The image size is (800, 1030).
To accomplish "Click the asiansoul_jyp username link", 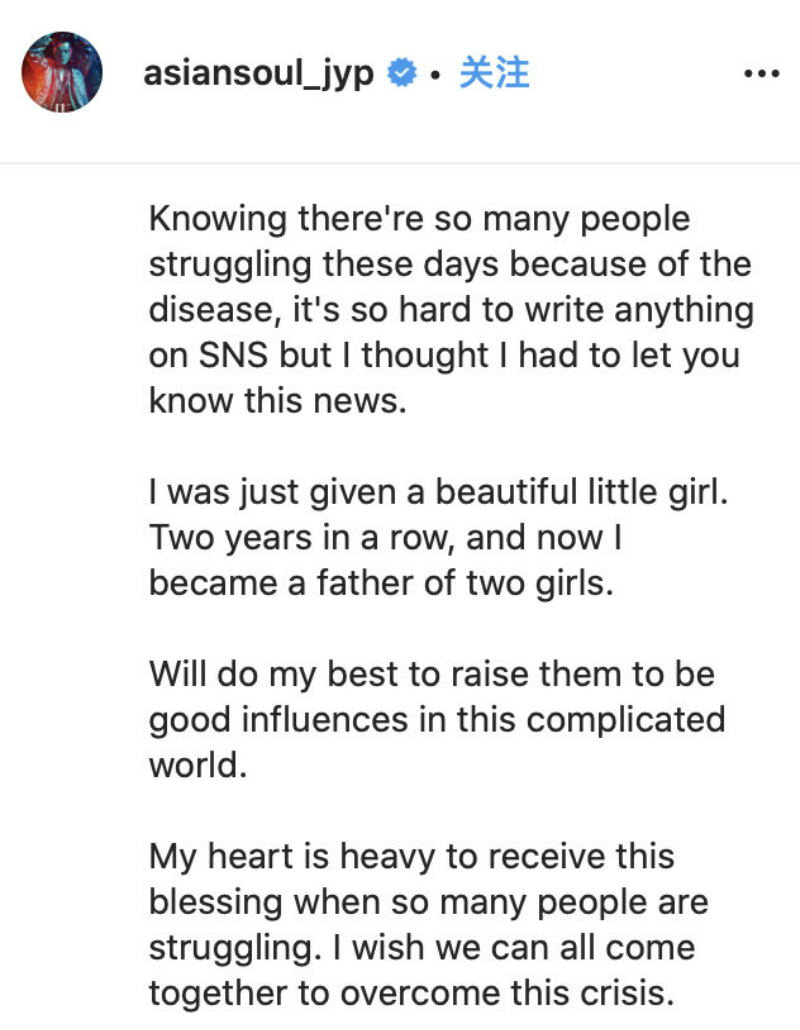I will pyautogui.click(x=259, y=74).
